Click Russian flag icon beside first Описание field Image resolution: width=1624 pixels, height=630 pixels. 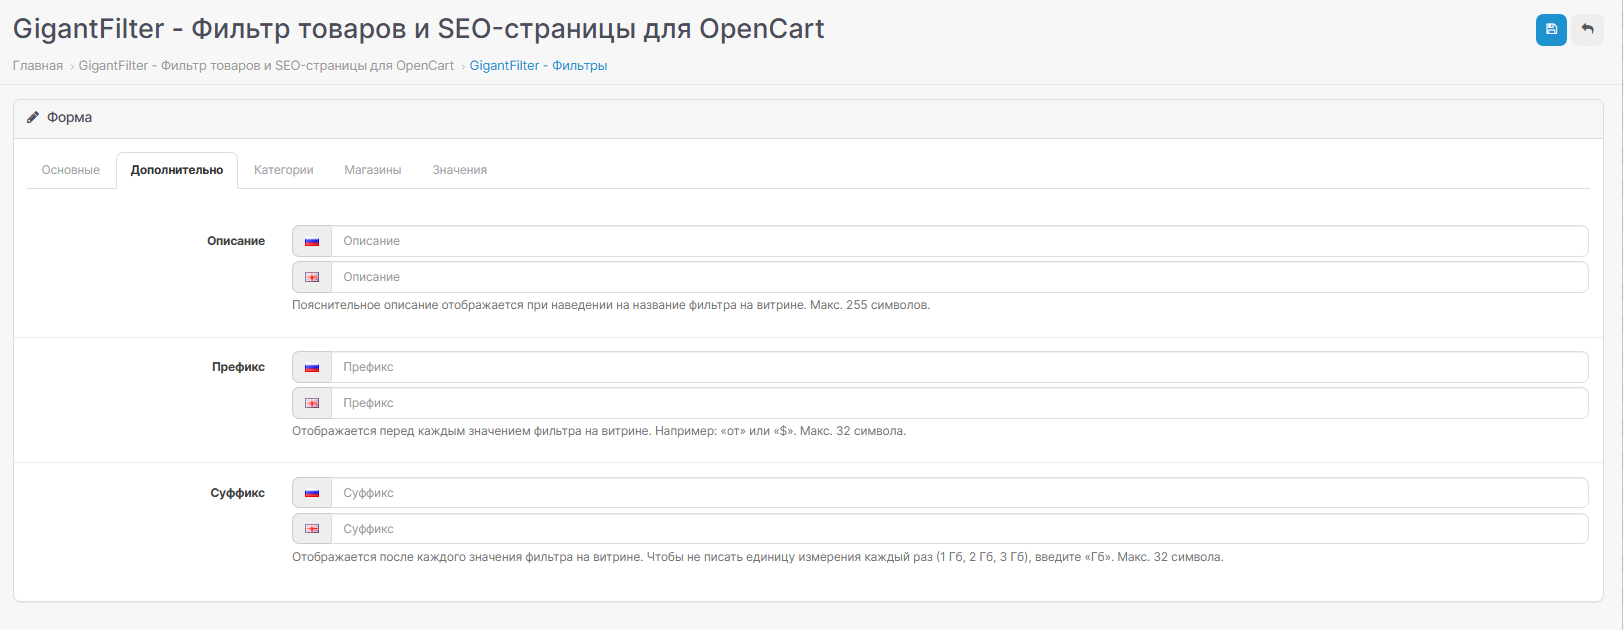312,241
